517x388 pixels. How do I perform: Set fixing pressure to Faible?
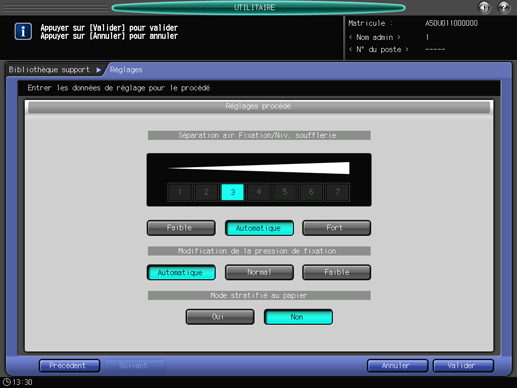tap(336, 272)
